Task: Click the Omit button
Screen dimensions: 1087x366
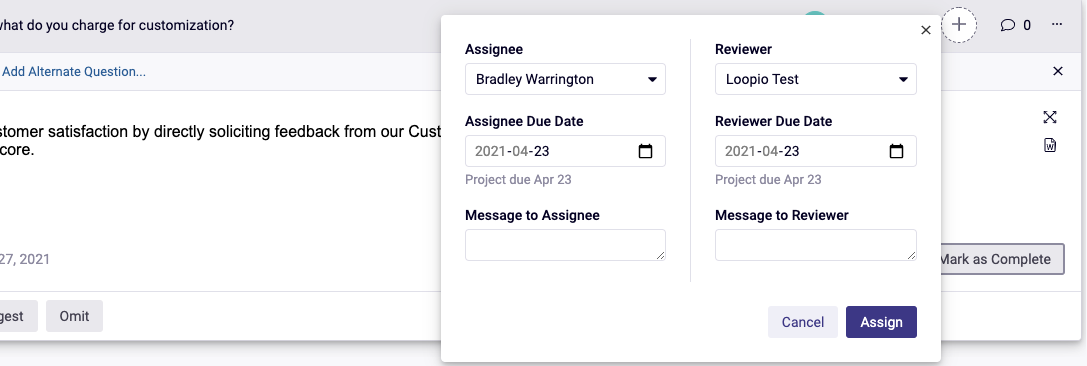Action: coord(74,316)
